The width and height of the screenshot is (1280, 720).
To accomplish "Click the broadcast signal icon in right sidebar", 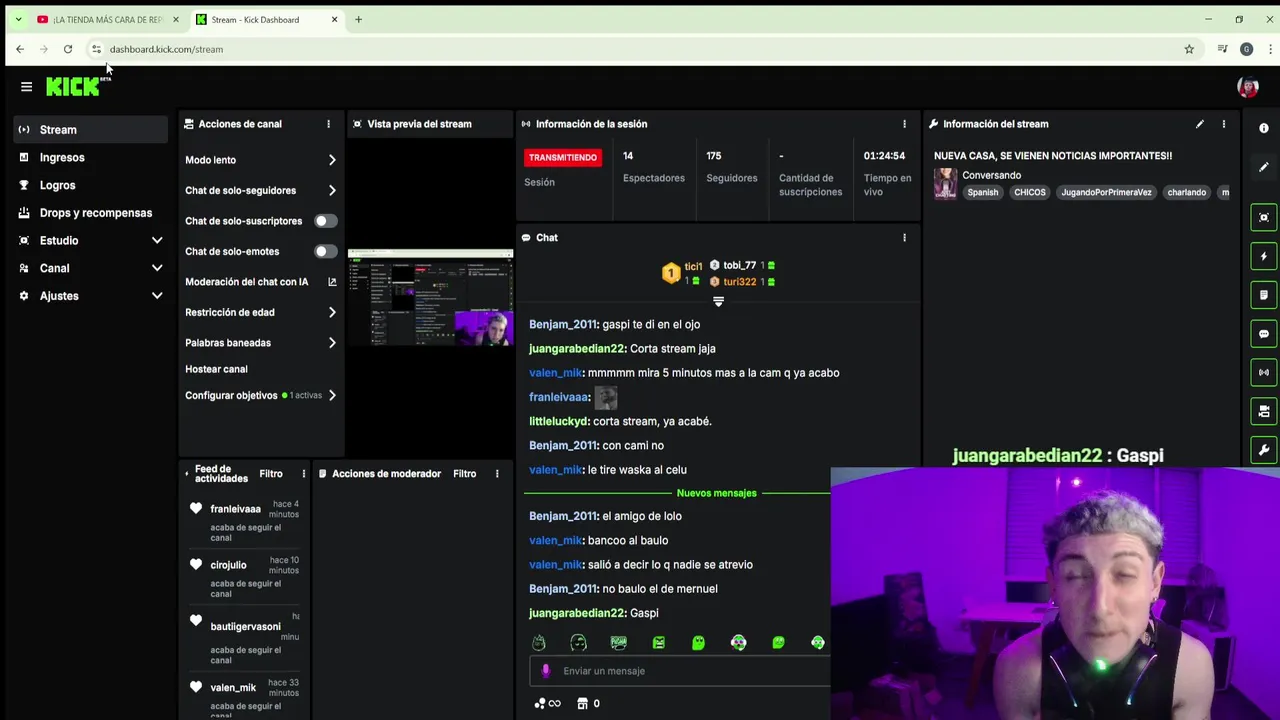I will (1264, 372).
